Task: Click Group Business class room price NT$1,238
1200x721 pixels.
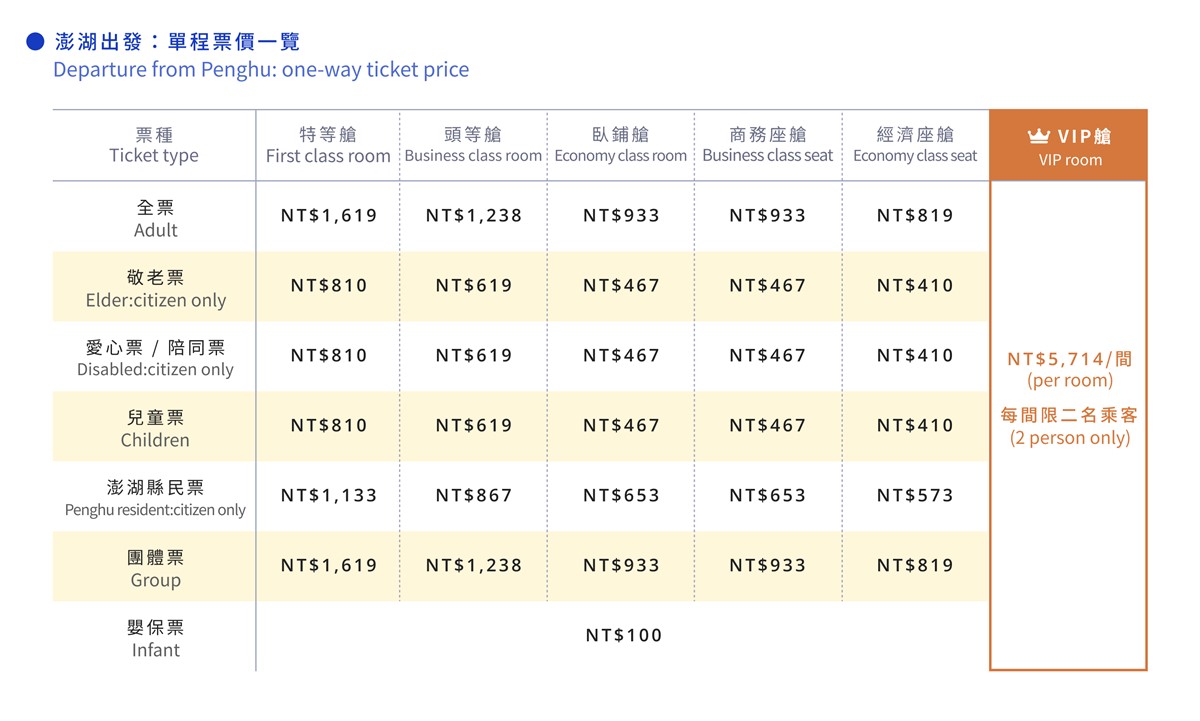Action: click(x=474, y=566)
